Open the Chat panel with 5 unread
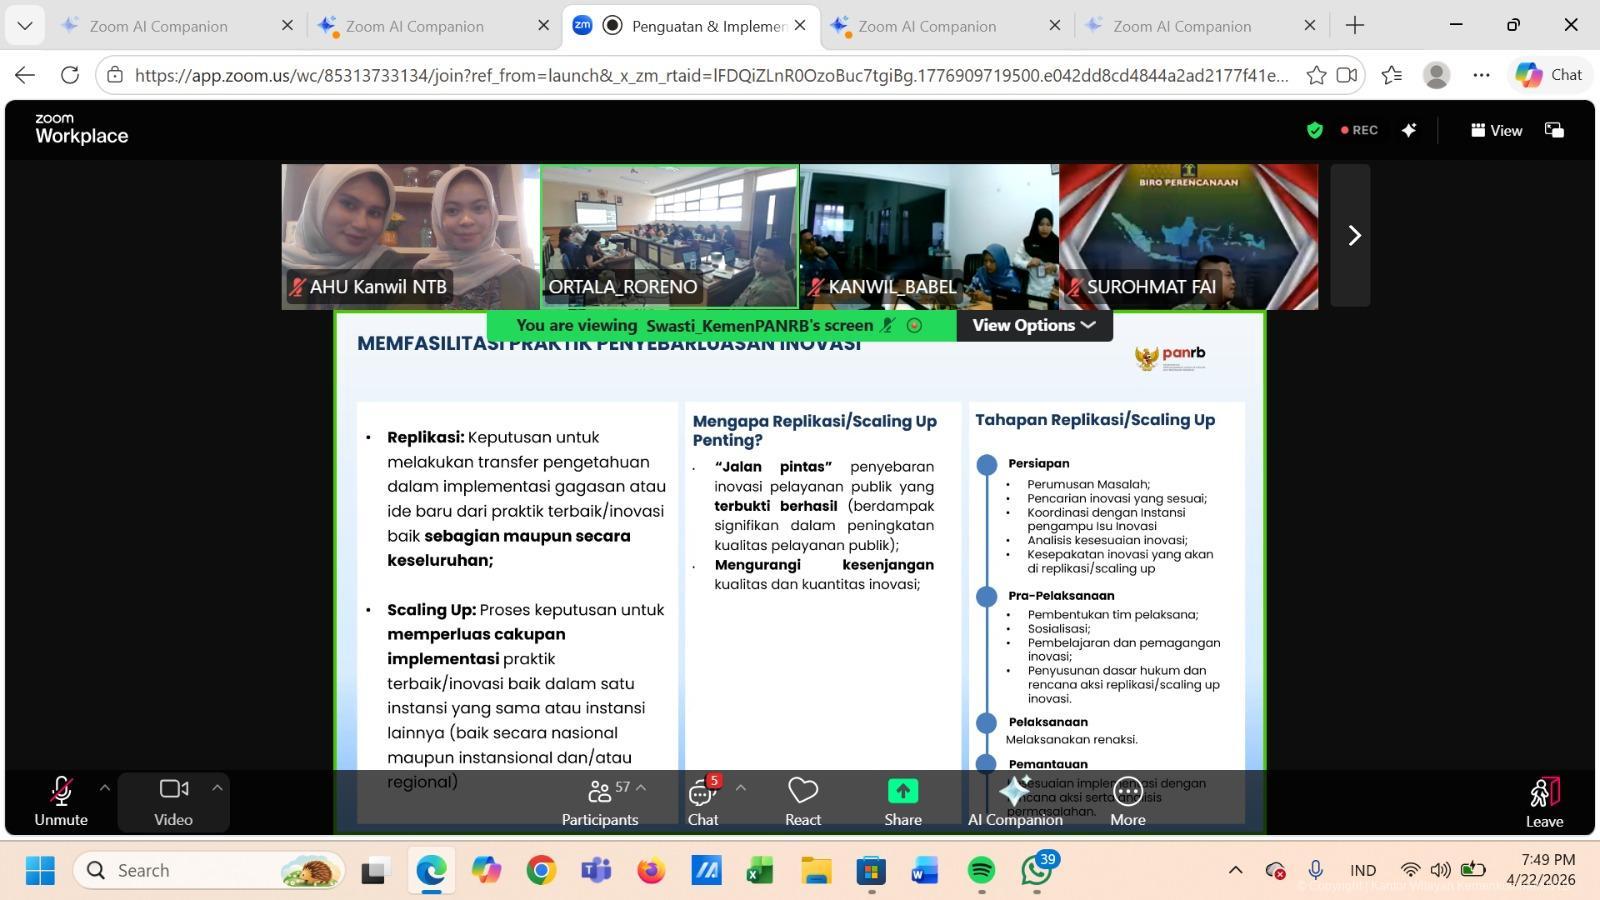 702,801
